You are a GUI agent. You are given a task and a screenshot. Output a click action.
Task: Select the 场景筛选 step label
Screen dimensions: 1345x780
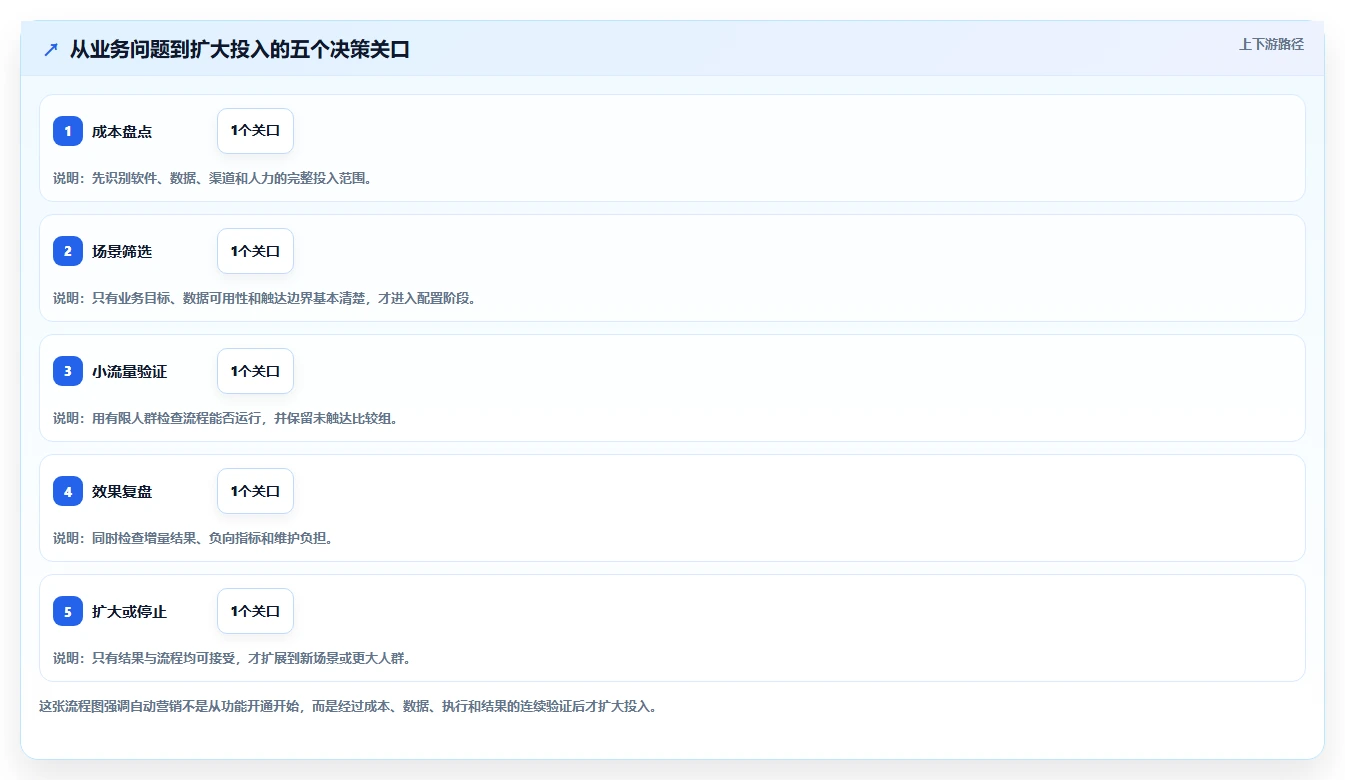pyautogui.click(x=122, y=251)
